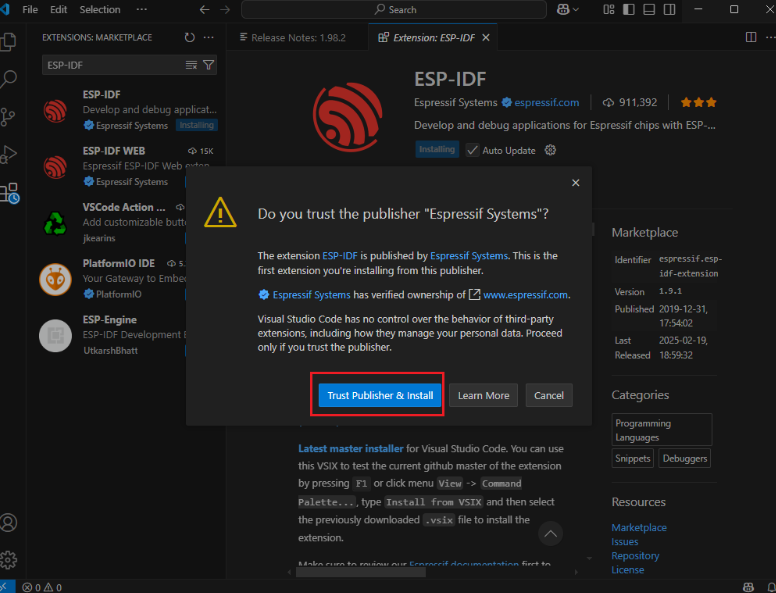Open the remote window status indicator
The image size is (776, 593).
pos(7,587)
